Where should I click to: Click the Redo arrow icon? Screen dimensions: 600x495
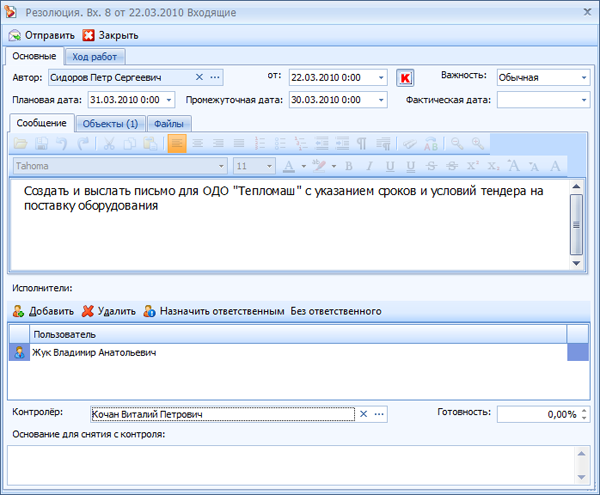tap(83, 143)
